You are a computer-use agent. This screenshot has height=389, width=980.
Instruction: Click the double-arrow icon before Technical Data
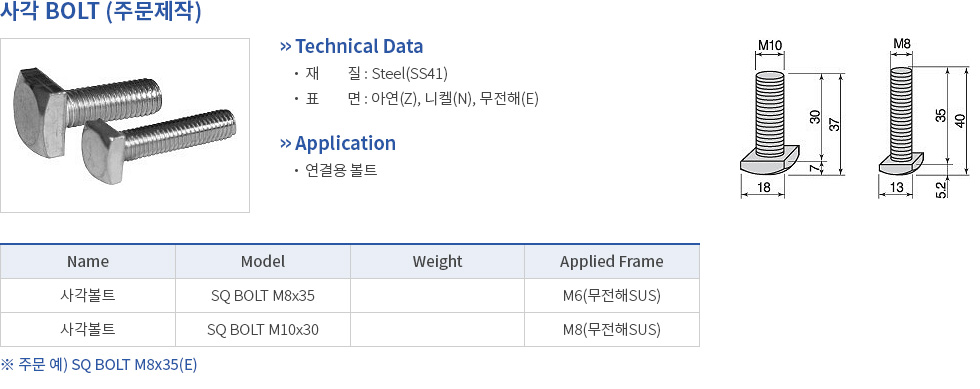286,46
